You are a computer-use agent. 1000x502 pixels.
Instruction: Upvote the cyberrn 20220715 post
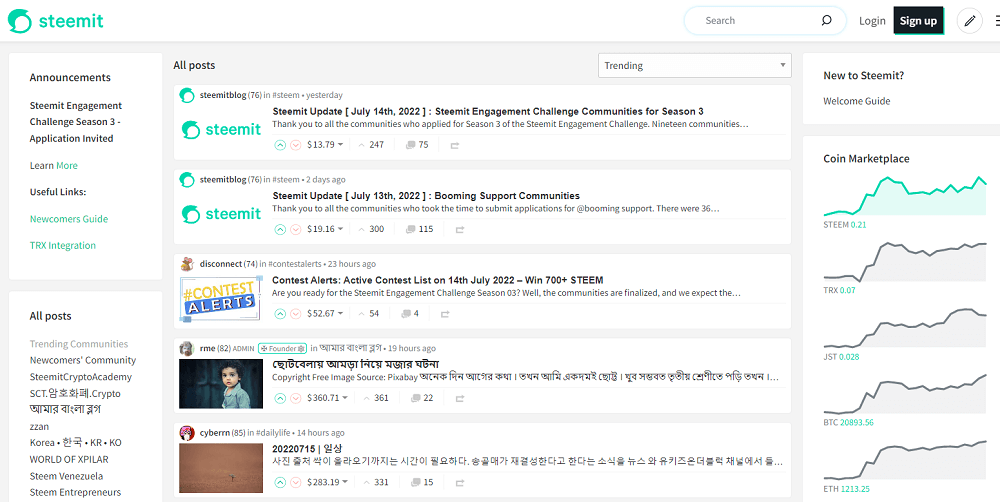tap(280, 482)
